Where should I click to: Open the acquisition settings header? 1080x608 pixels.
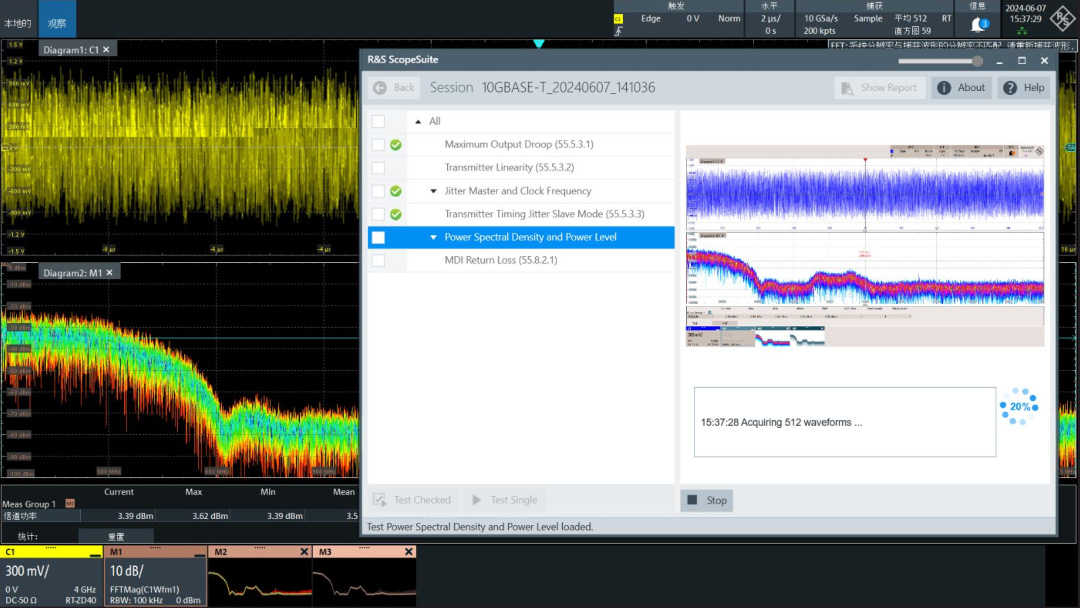point(875,6)
